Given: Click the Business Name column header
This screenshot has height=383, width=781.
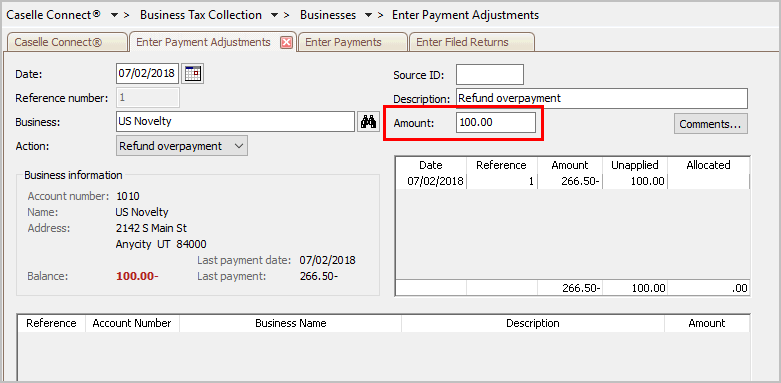Looking at the screenshot, I should click(x=290, y=323).
